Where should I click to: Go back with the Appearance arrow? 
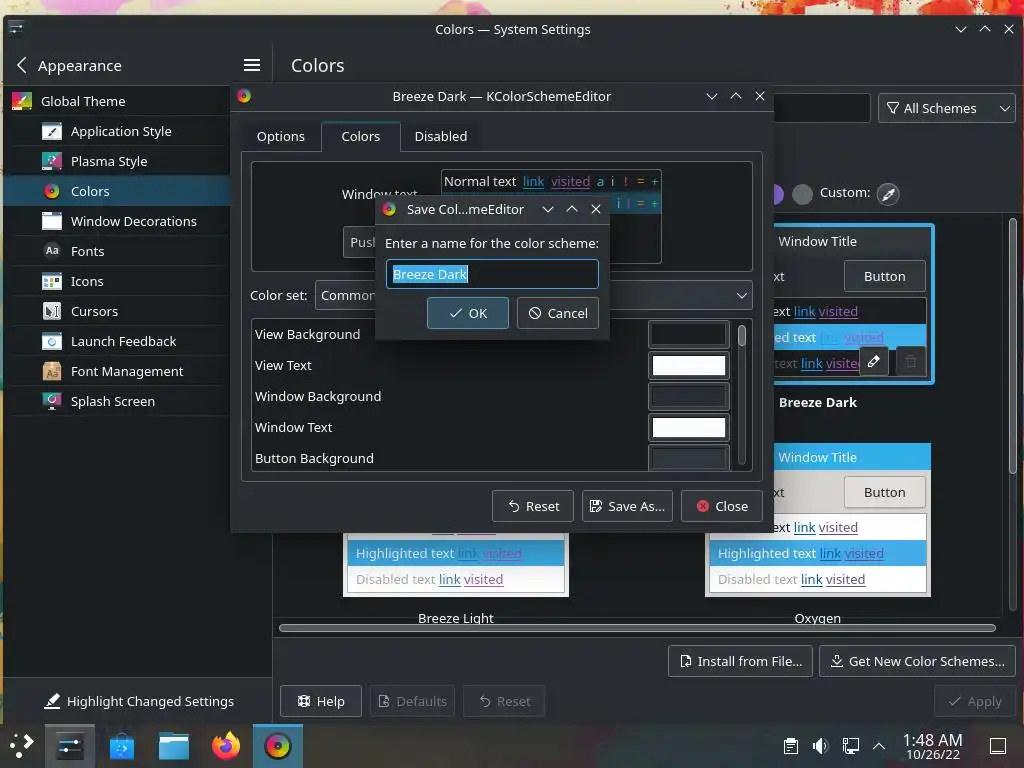22,65
